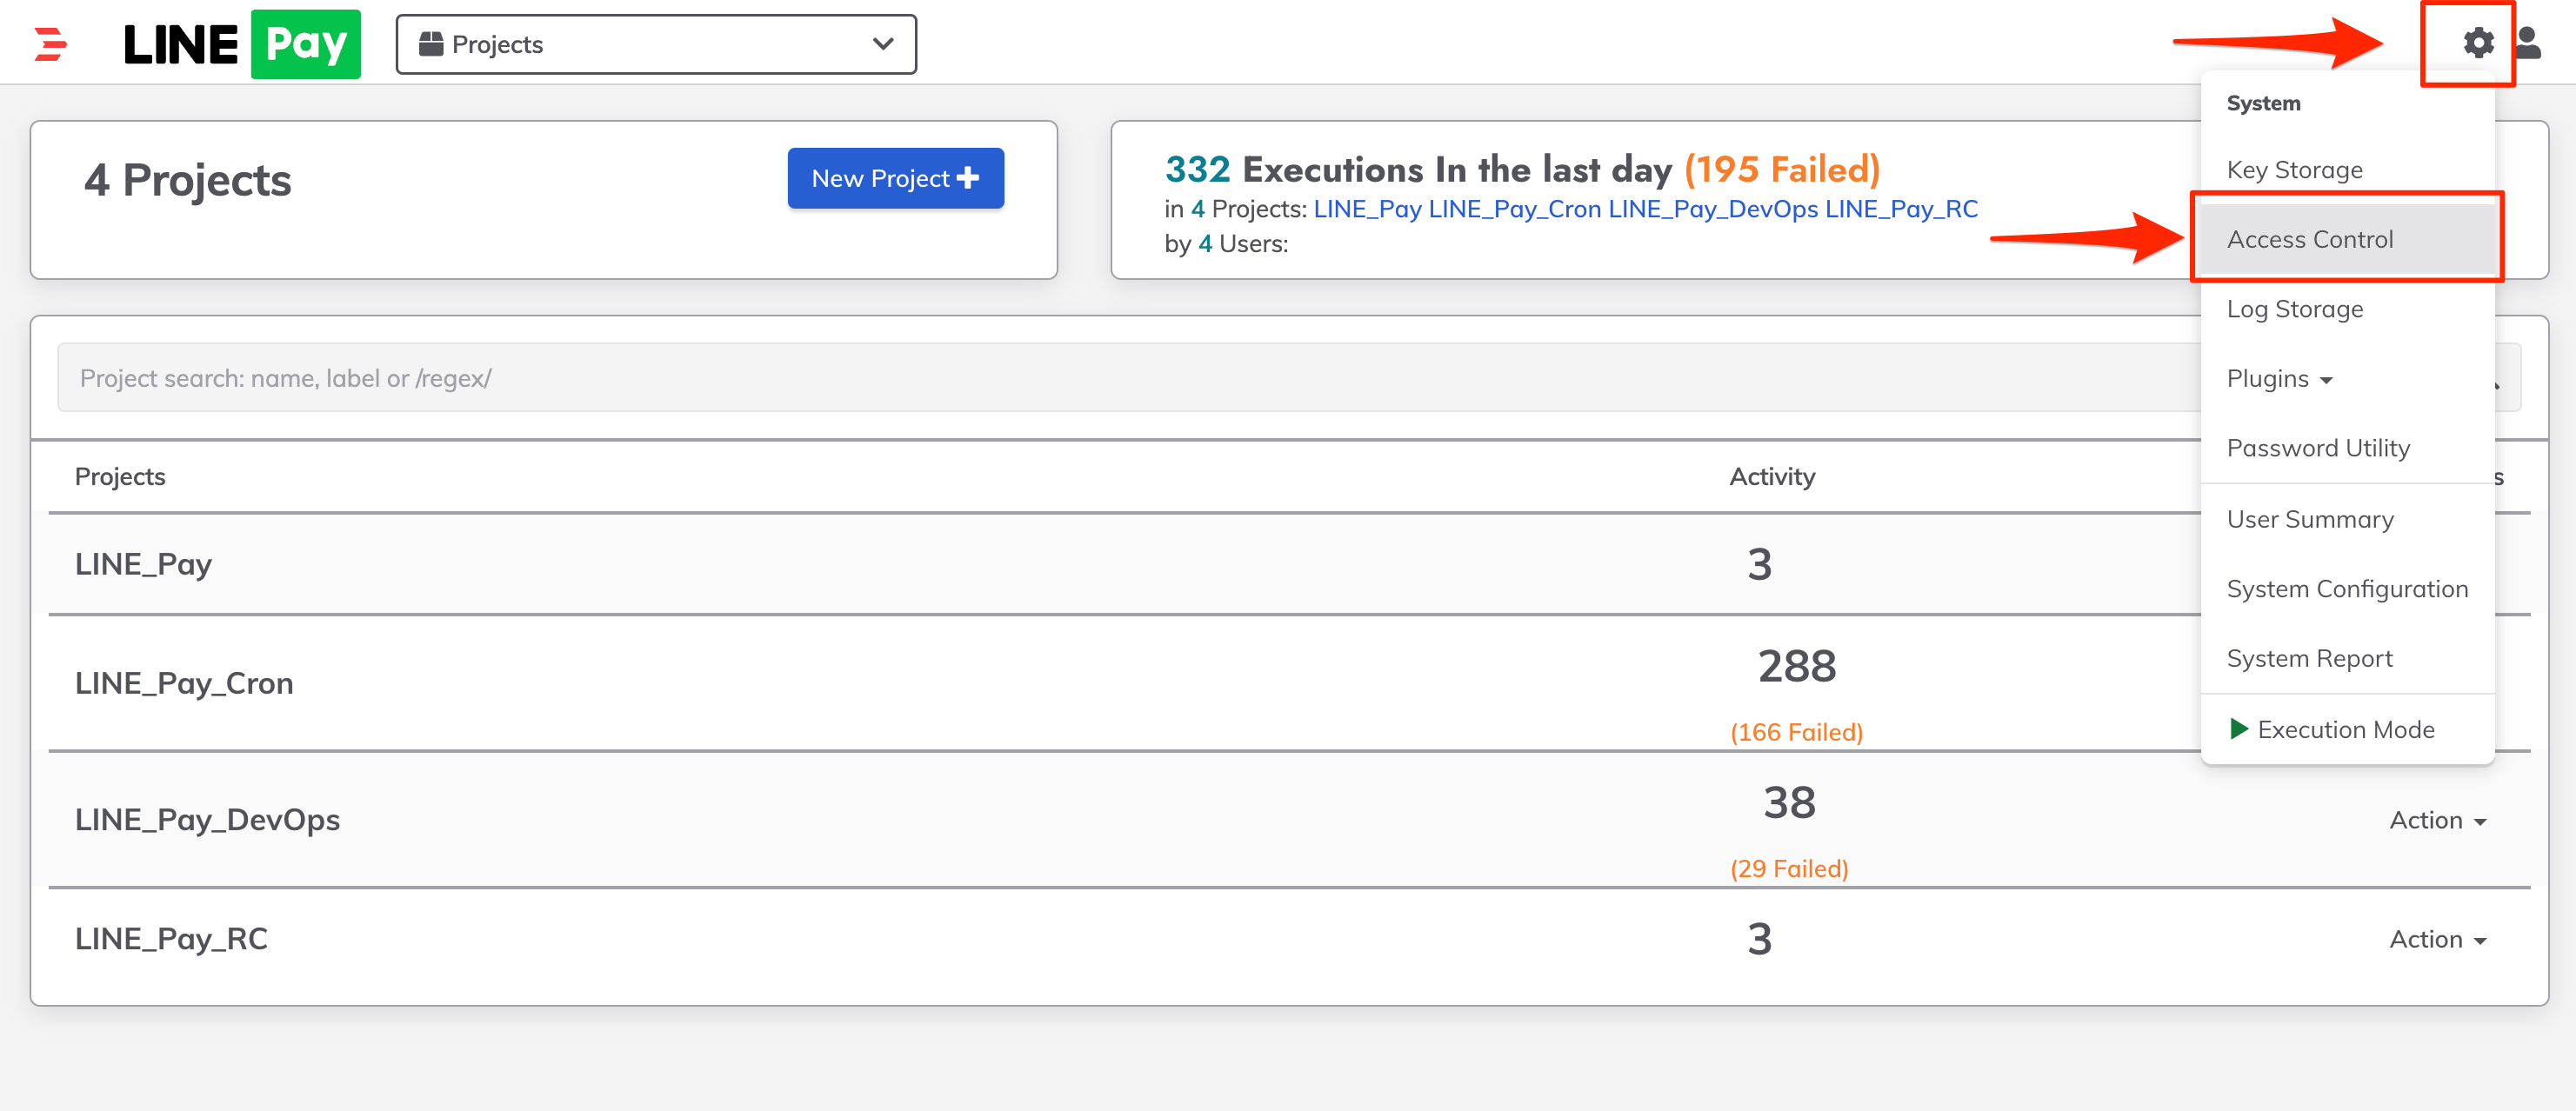Open System Configuration menu item
2576x1111 pixels.
tap(2347, 589)
